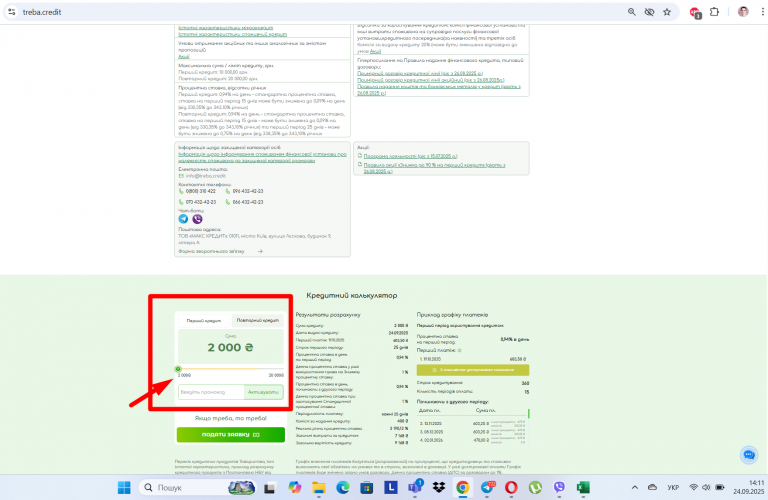Select the 'Повторний кредит' tab
This screenshot has height=500, width=768.
[x=258, y=320]
